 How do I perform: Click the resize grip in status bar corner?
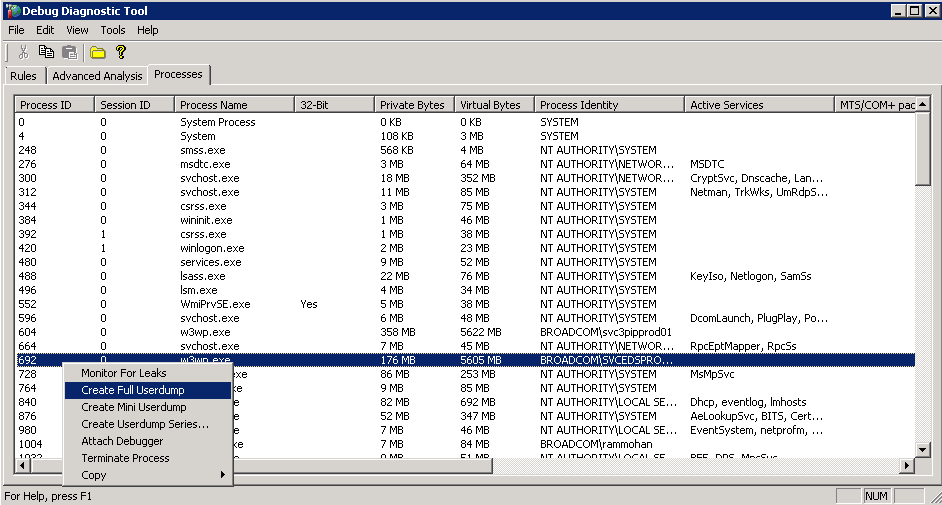pos(935,497)
